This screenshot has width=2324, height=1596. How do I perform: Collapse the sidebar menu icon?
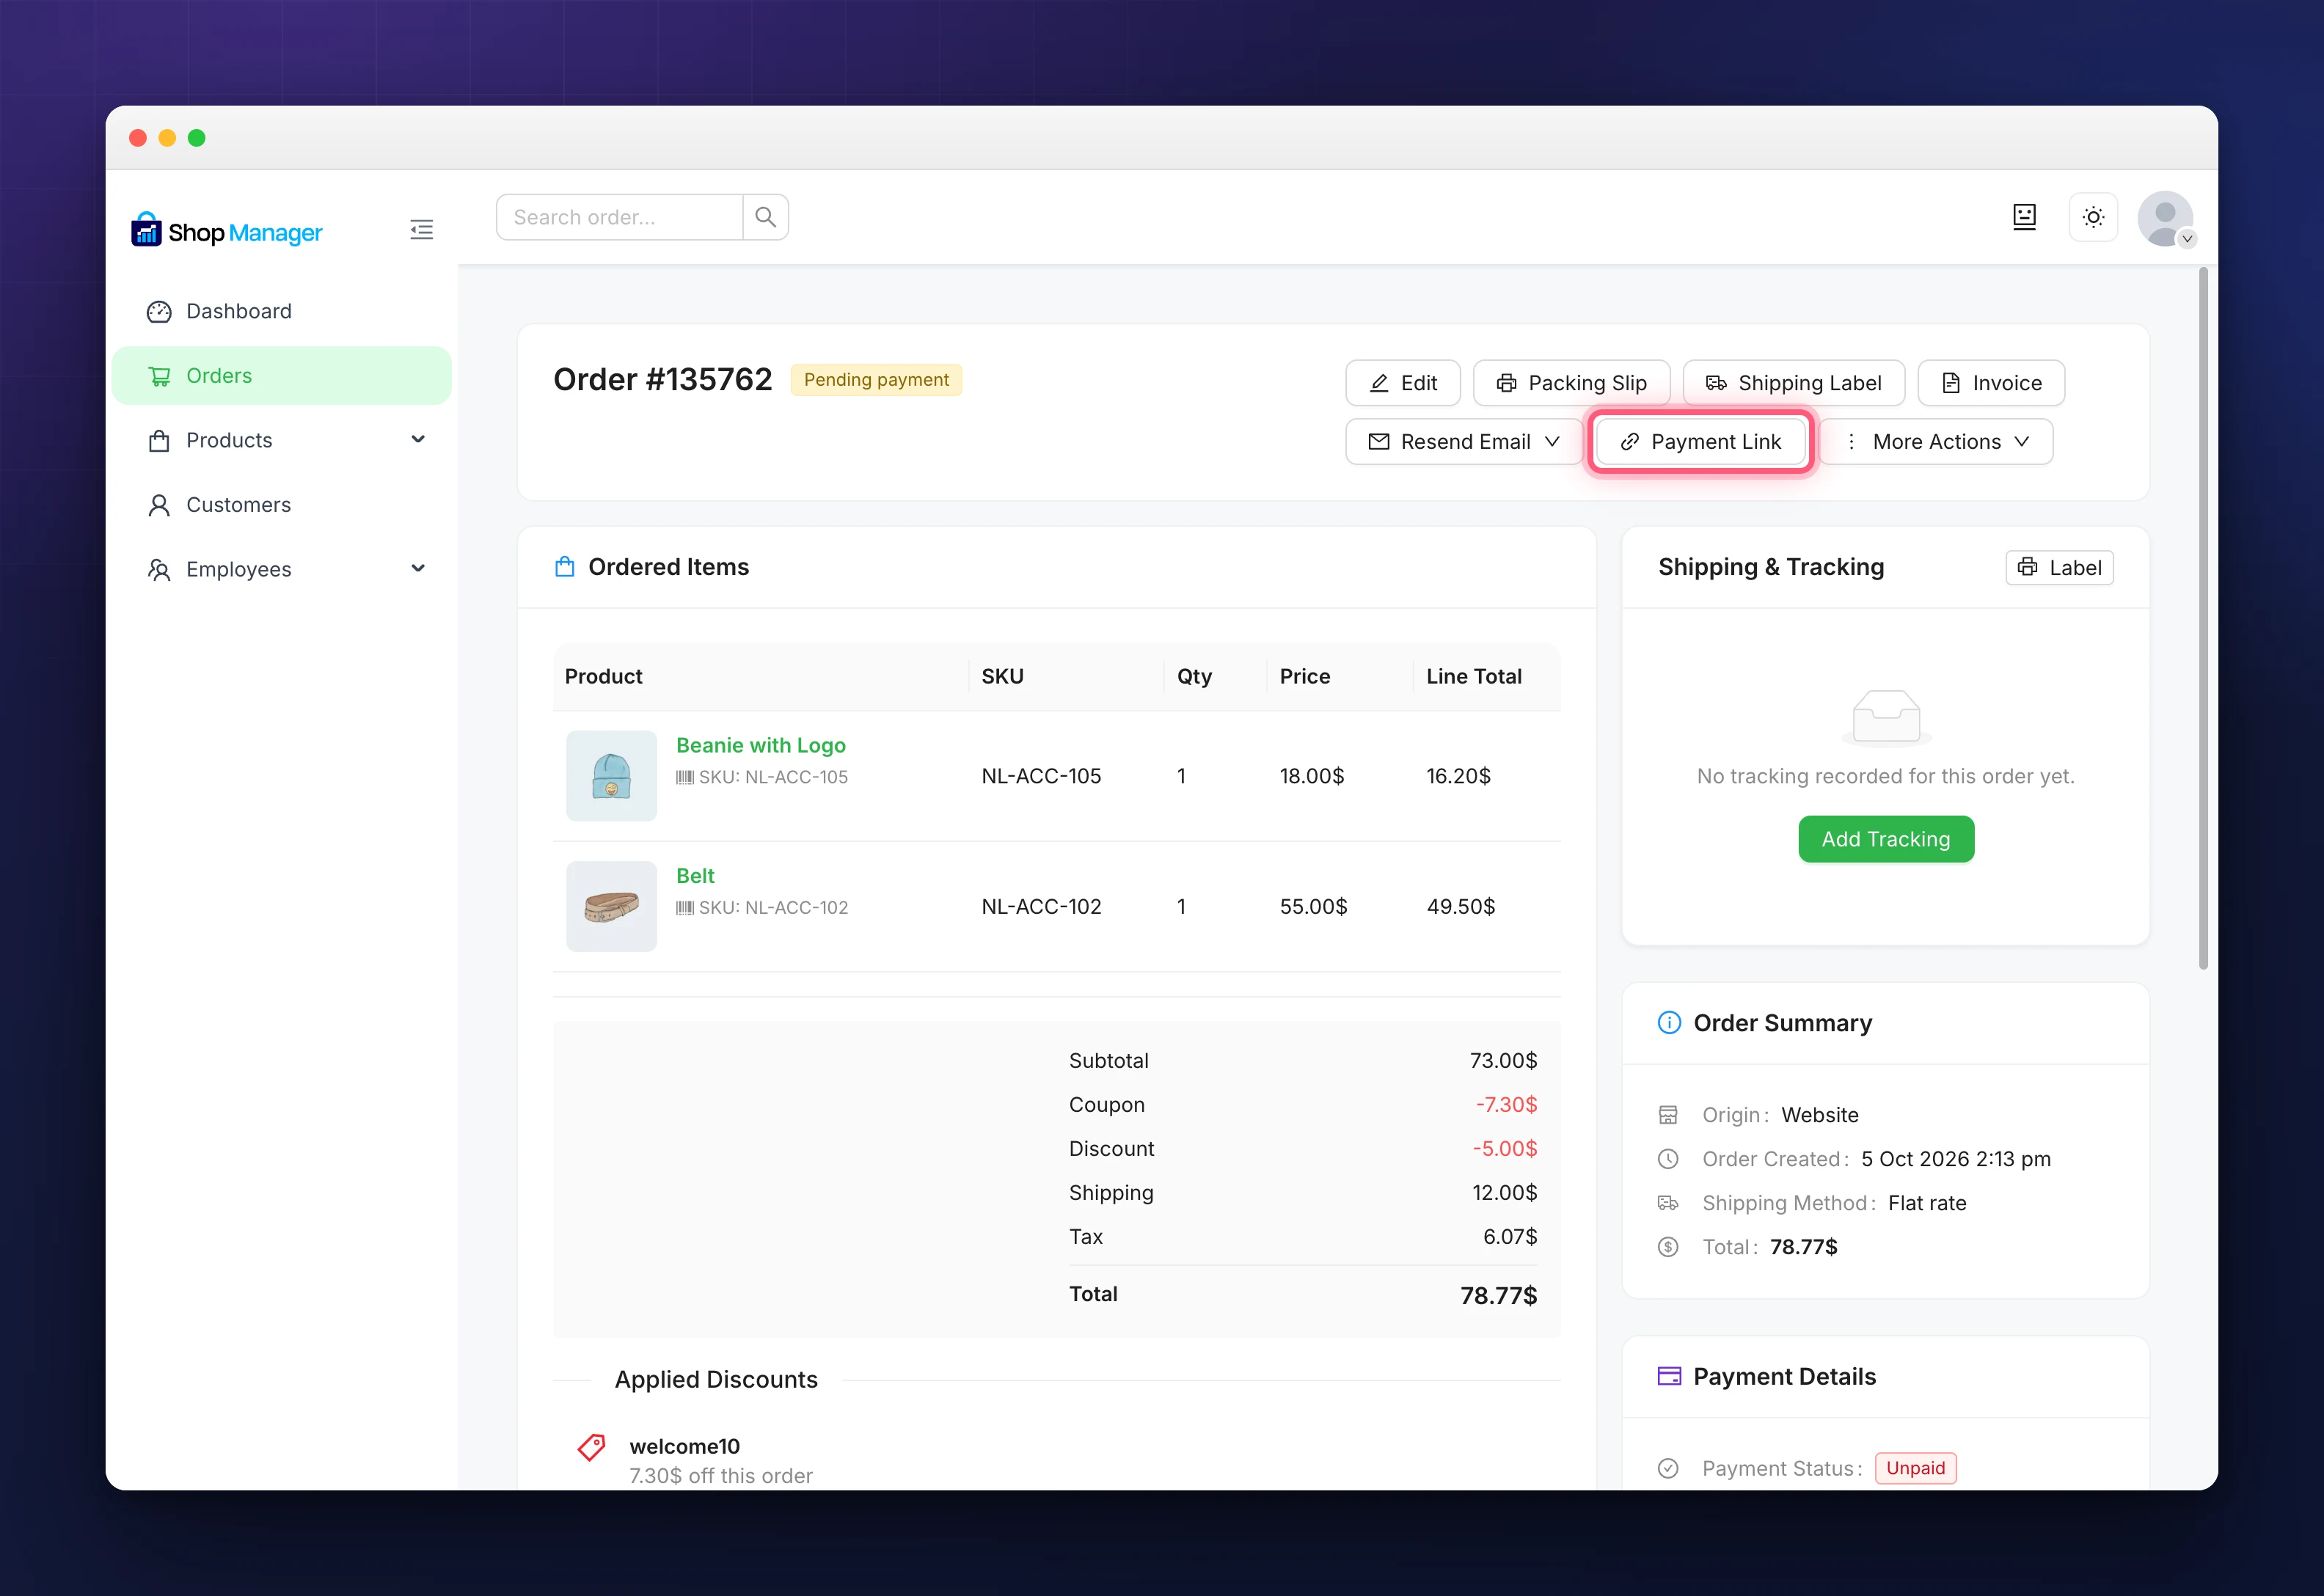click(x=421, y=230)
